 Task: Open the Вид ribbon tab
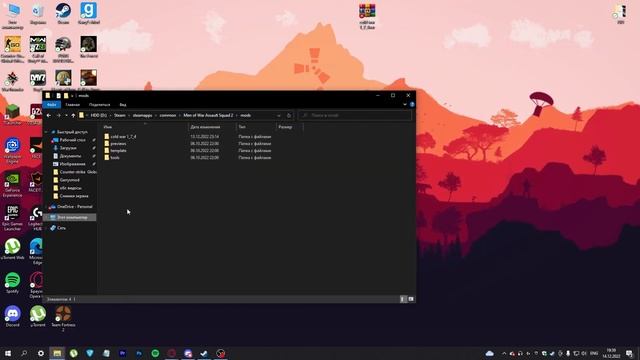coord(123,105)
